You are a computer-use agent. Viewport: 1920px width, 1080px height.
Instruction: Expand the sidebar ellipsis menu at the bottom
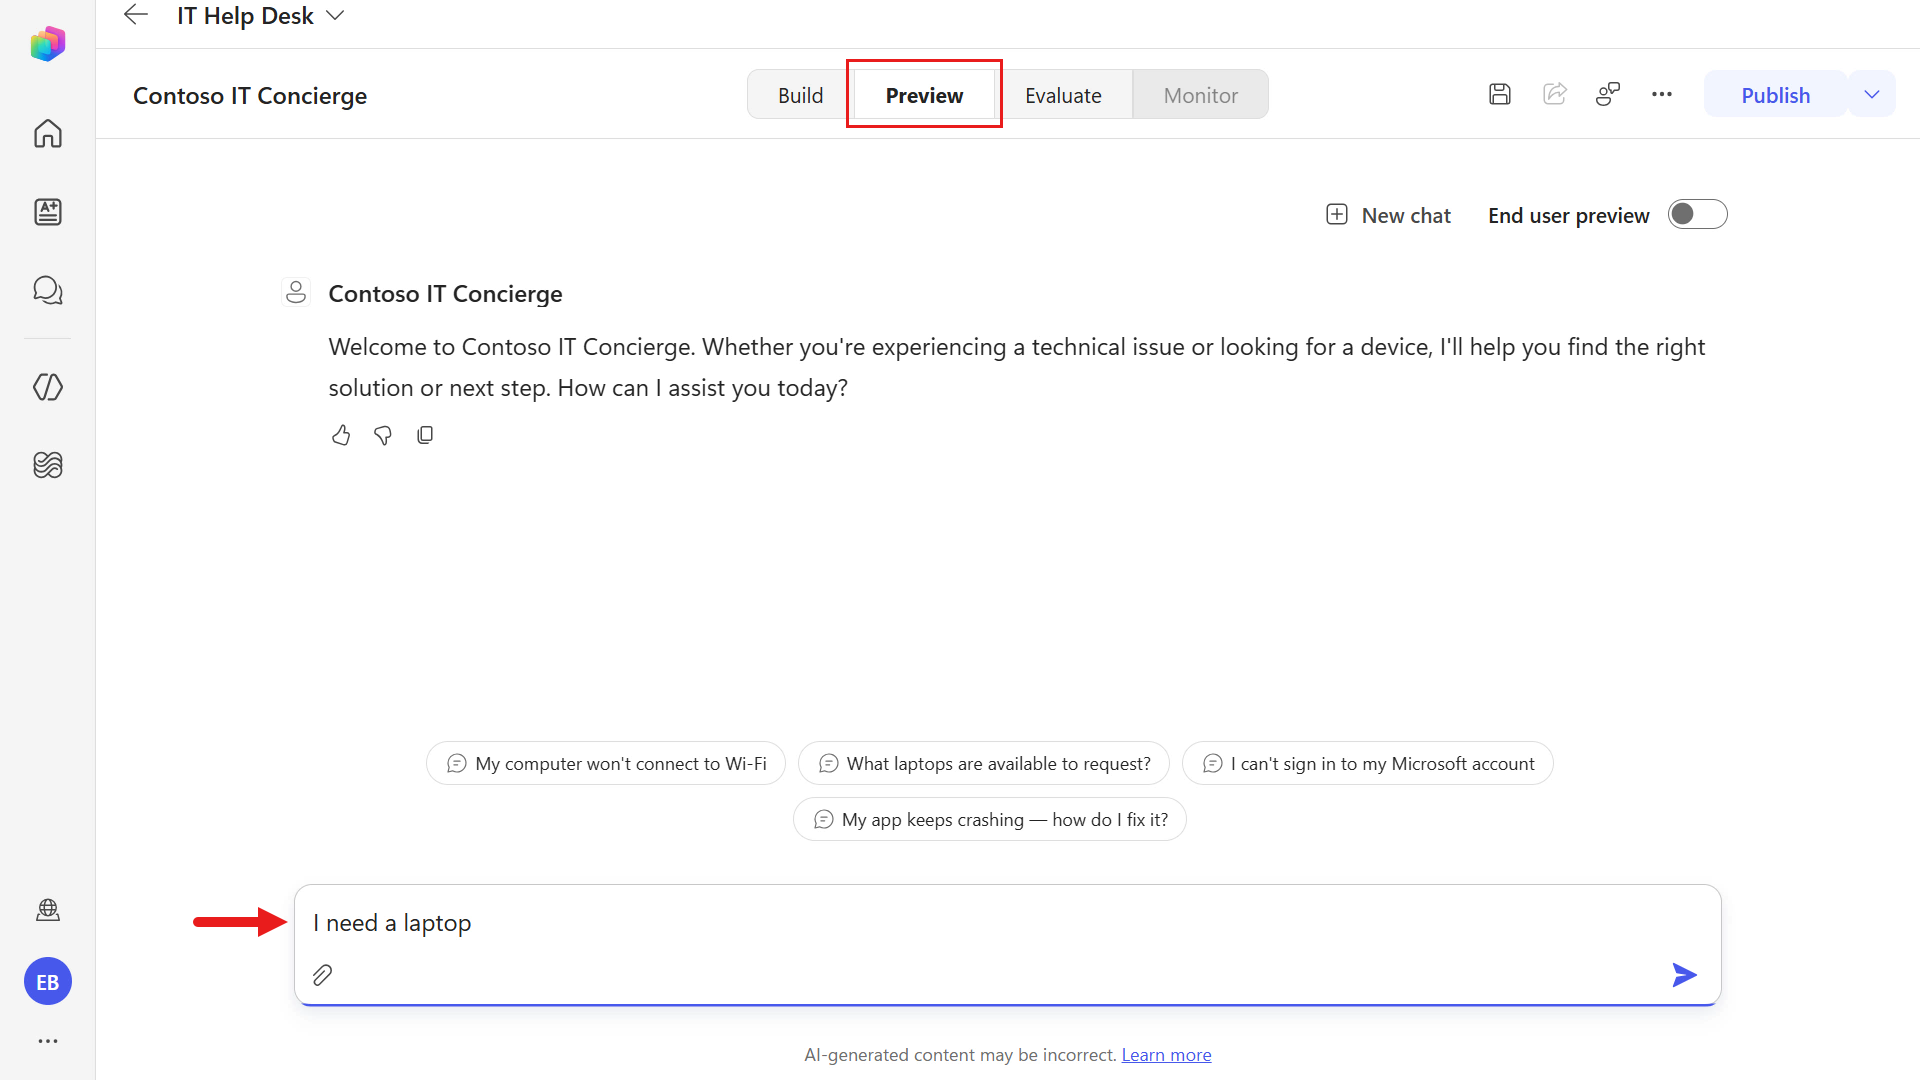[48, 1041]
